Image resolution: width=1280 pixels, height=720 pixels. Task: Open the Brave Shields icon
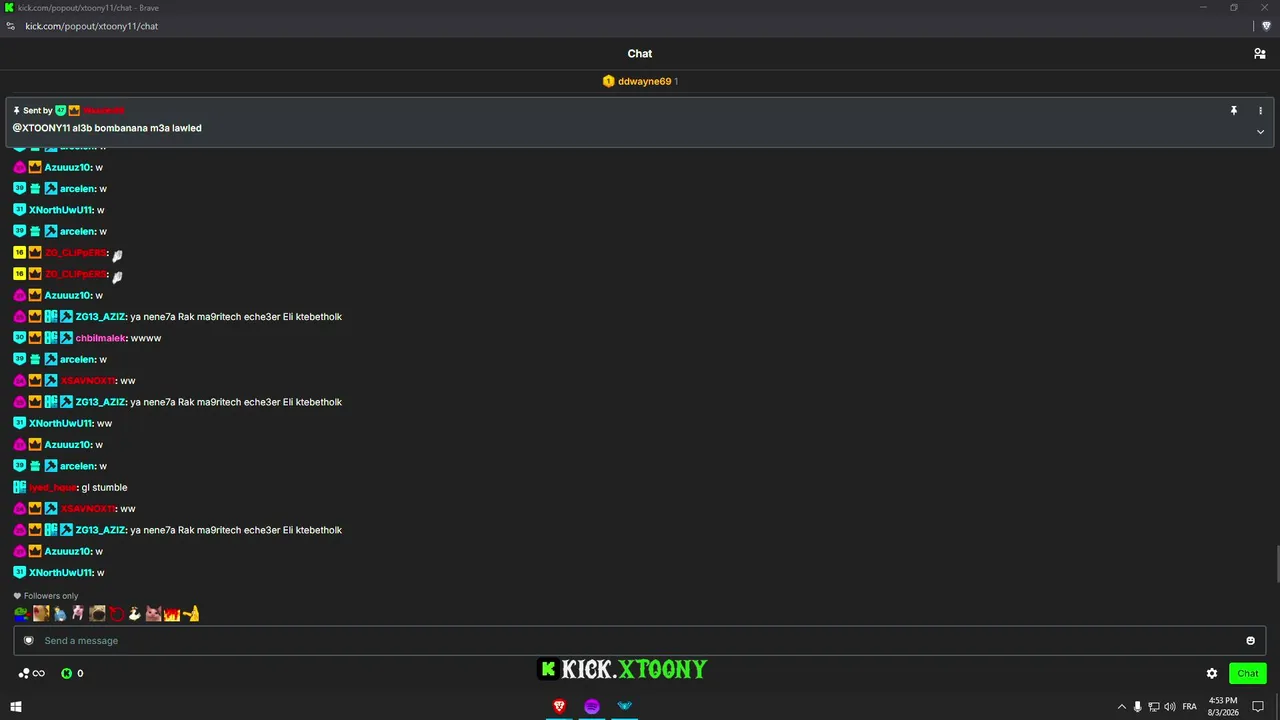pyautogui.click(x=1266, y=26)
